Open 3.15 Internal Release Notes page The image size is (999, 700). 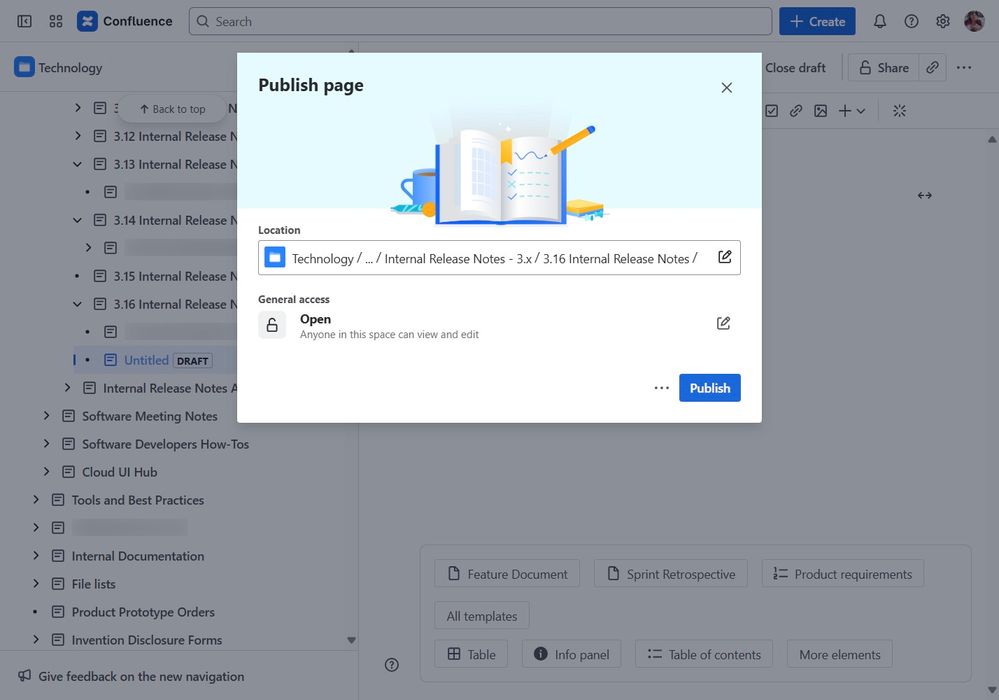(175, 276)
